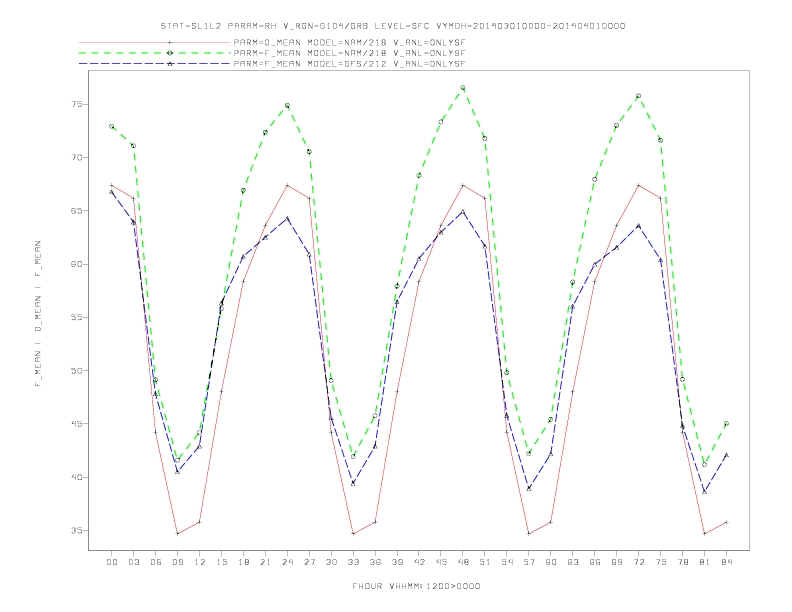Click x-axis forecast hour label 00
The image size is (792, 612).
click(x=112, y=562)
